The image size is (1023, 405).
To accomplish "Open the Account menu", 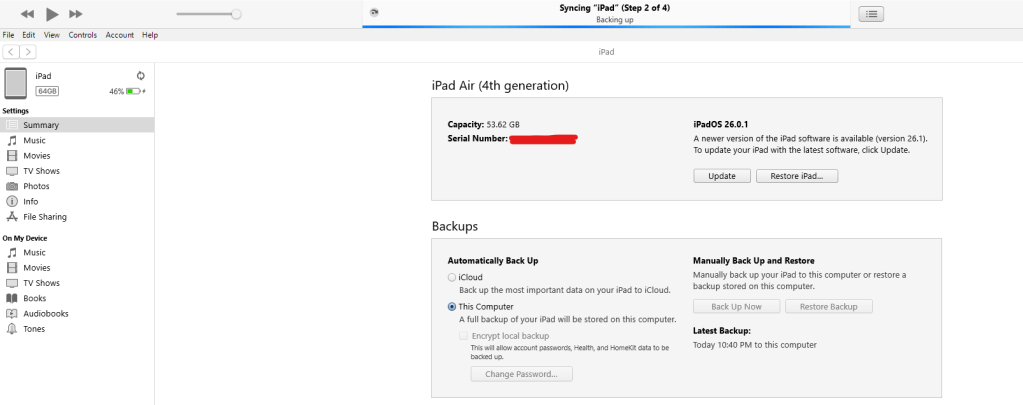I will coord(120,35).
